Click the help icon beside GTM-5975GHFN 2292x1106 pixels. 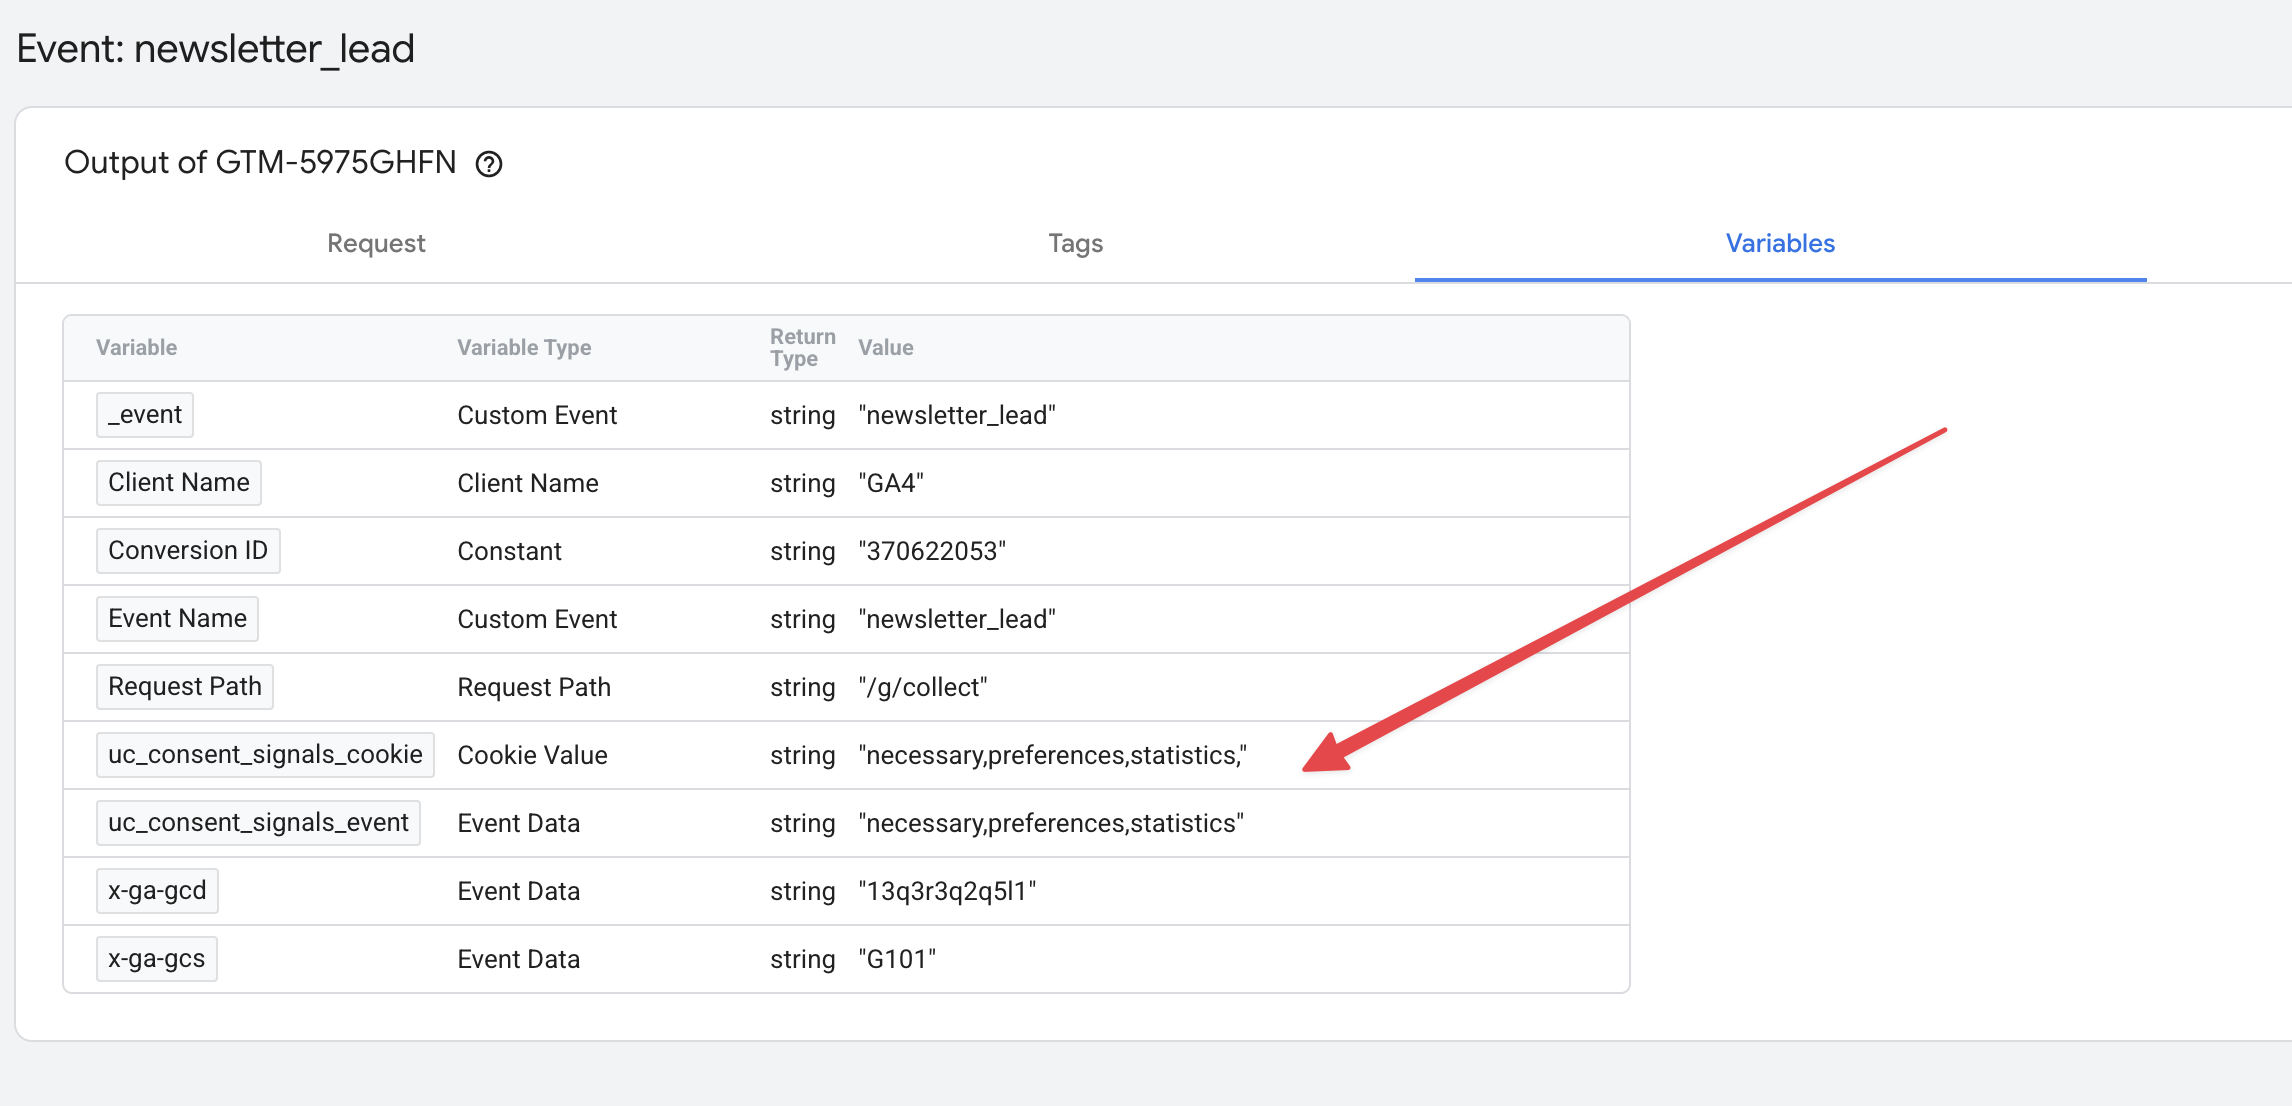(488, 164)
